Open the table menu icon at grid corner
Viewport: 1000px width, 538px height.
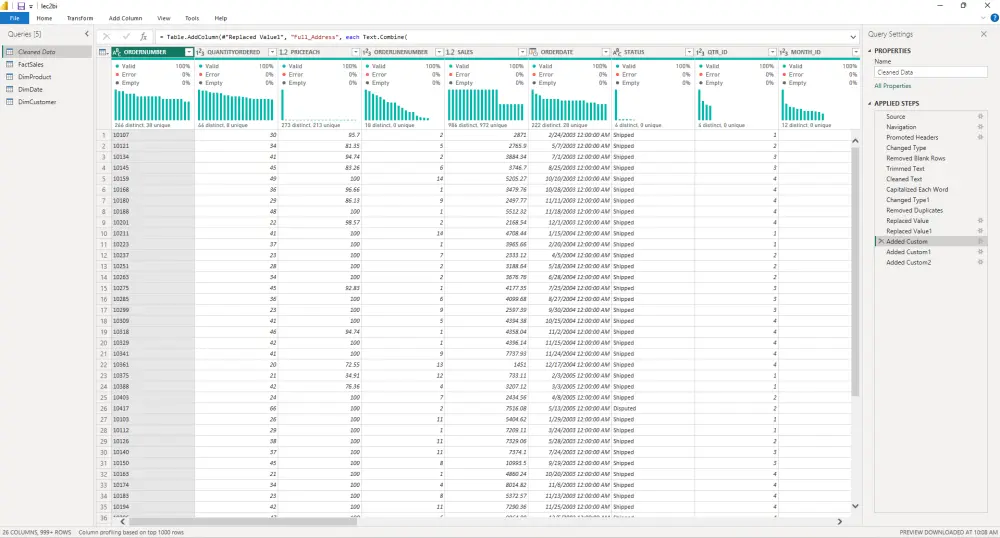pyautogui.click(x=103, y=52)
